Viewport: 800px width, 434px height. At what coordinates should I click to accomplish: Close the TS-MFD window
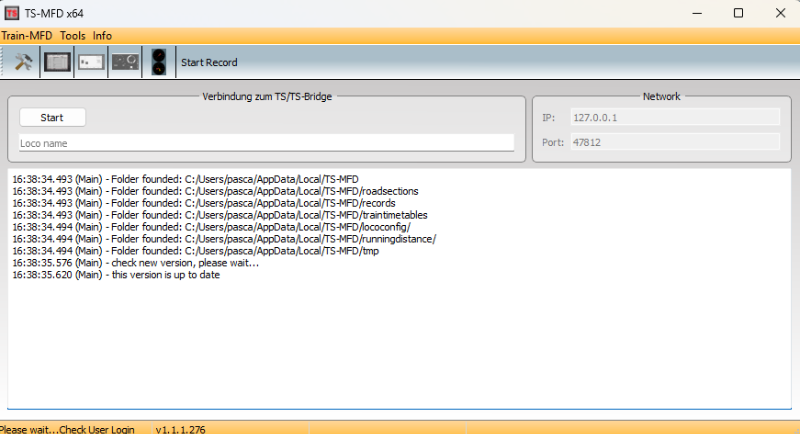click(x=781, y=13)
